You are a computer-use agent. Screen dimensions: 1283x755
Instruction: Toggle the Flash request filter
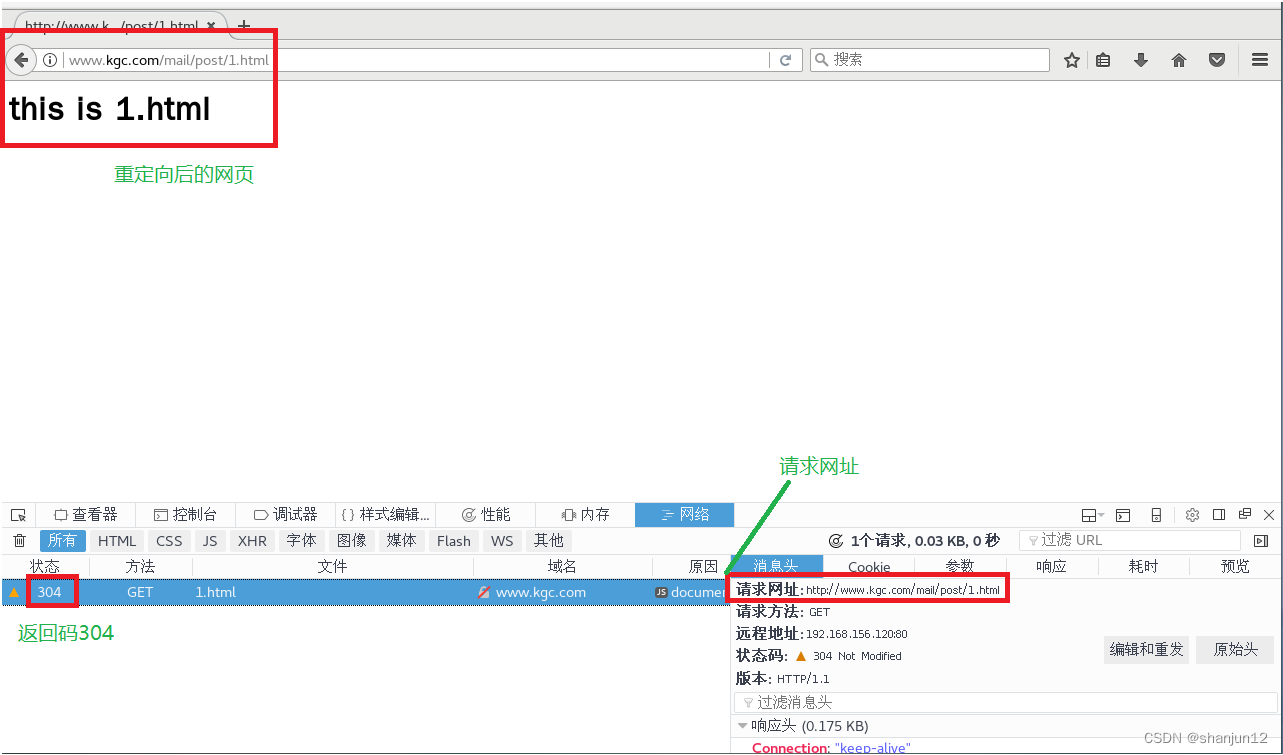(x=453, y=540)
